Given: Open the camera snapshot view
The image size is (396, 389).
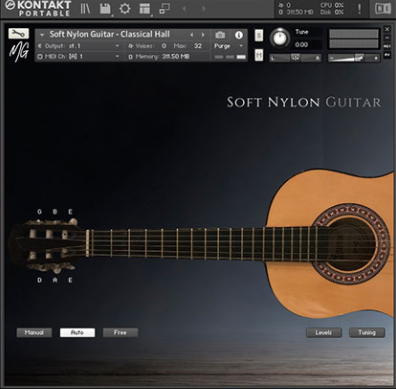Looking at the screenshot, I should click(x=220, y=35).
